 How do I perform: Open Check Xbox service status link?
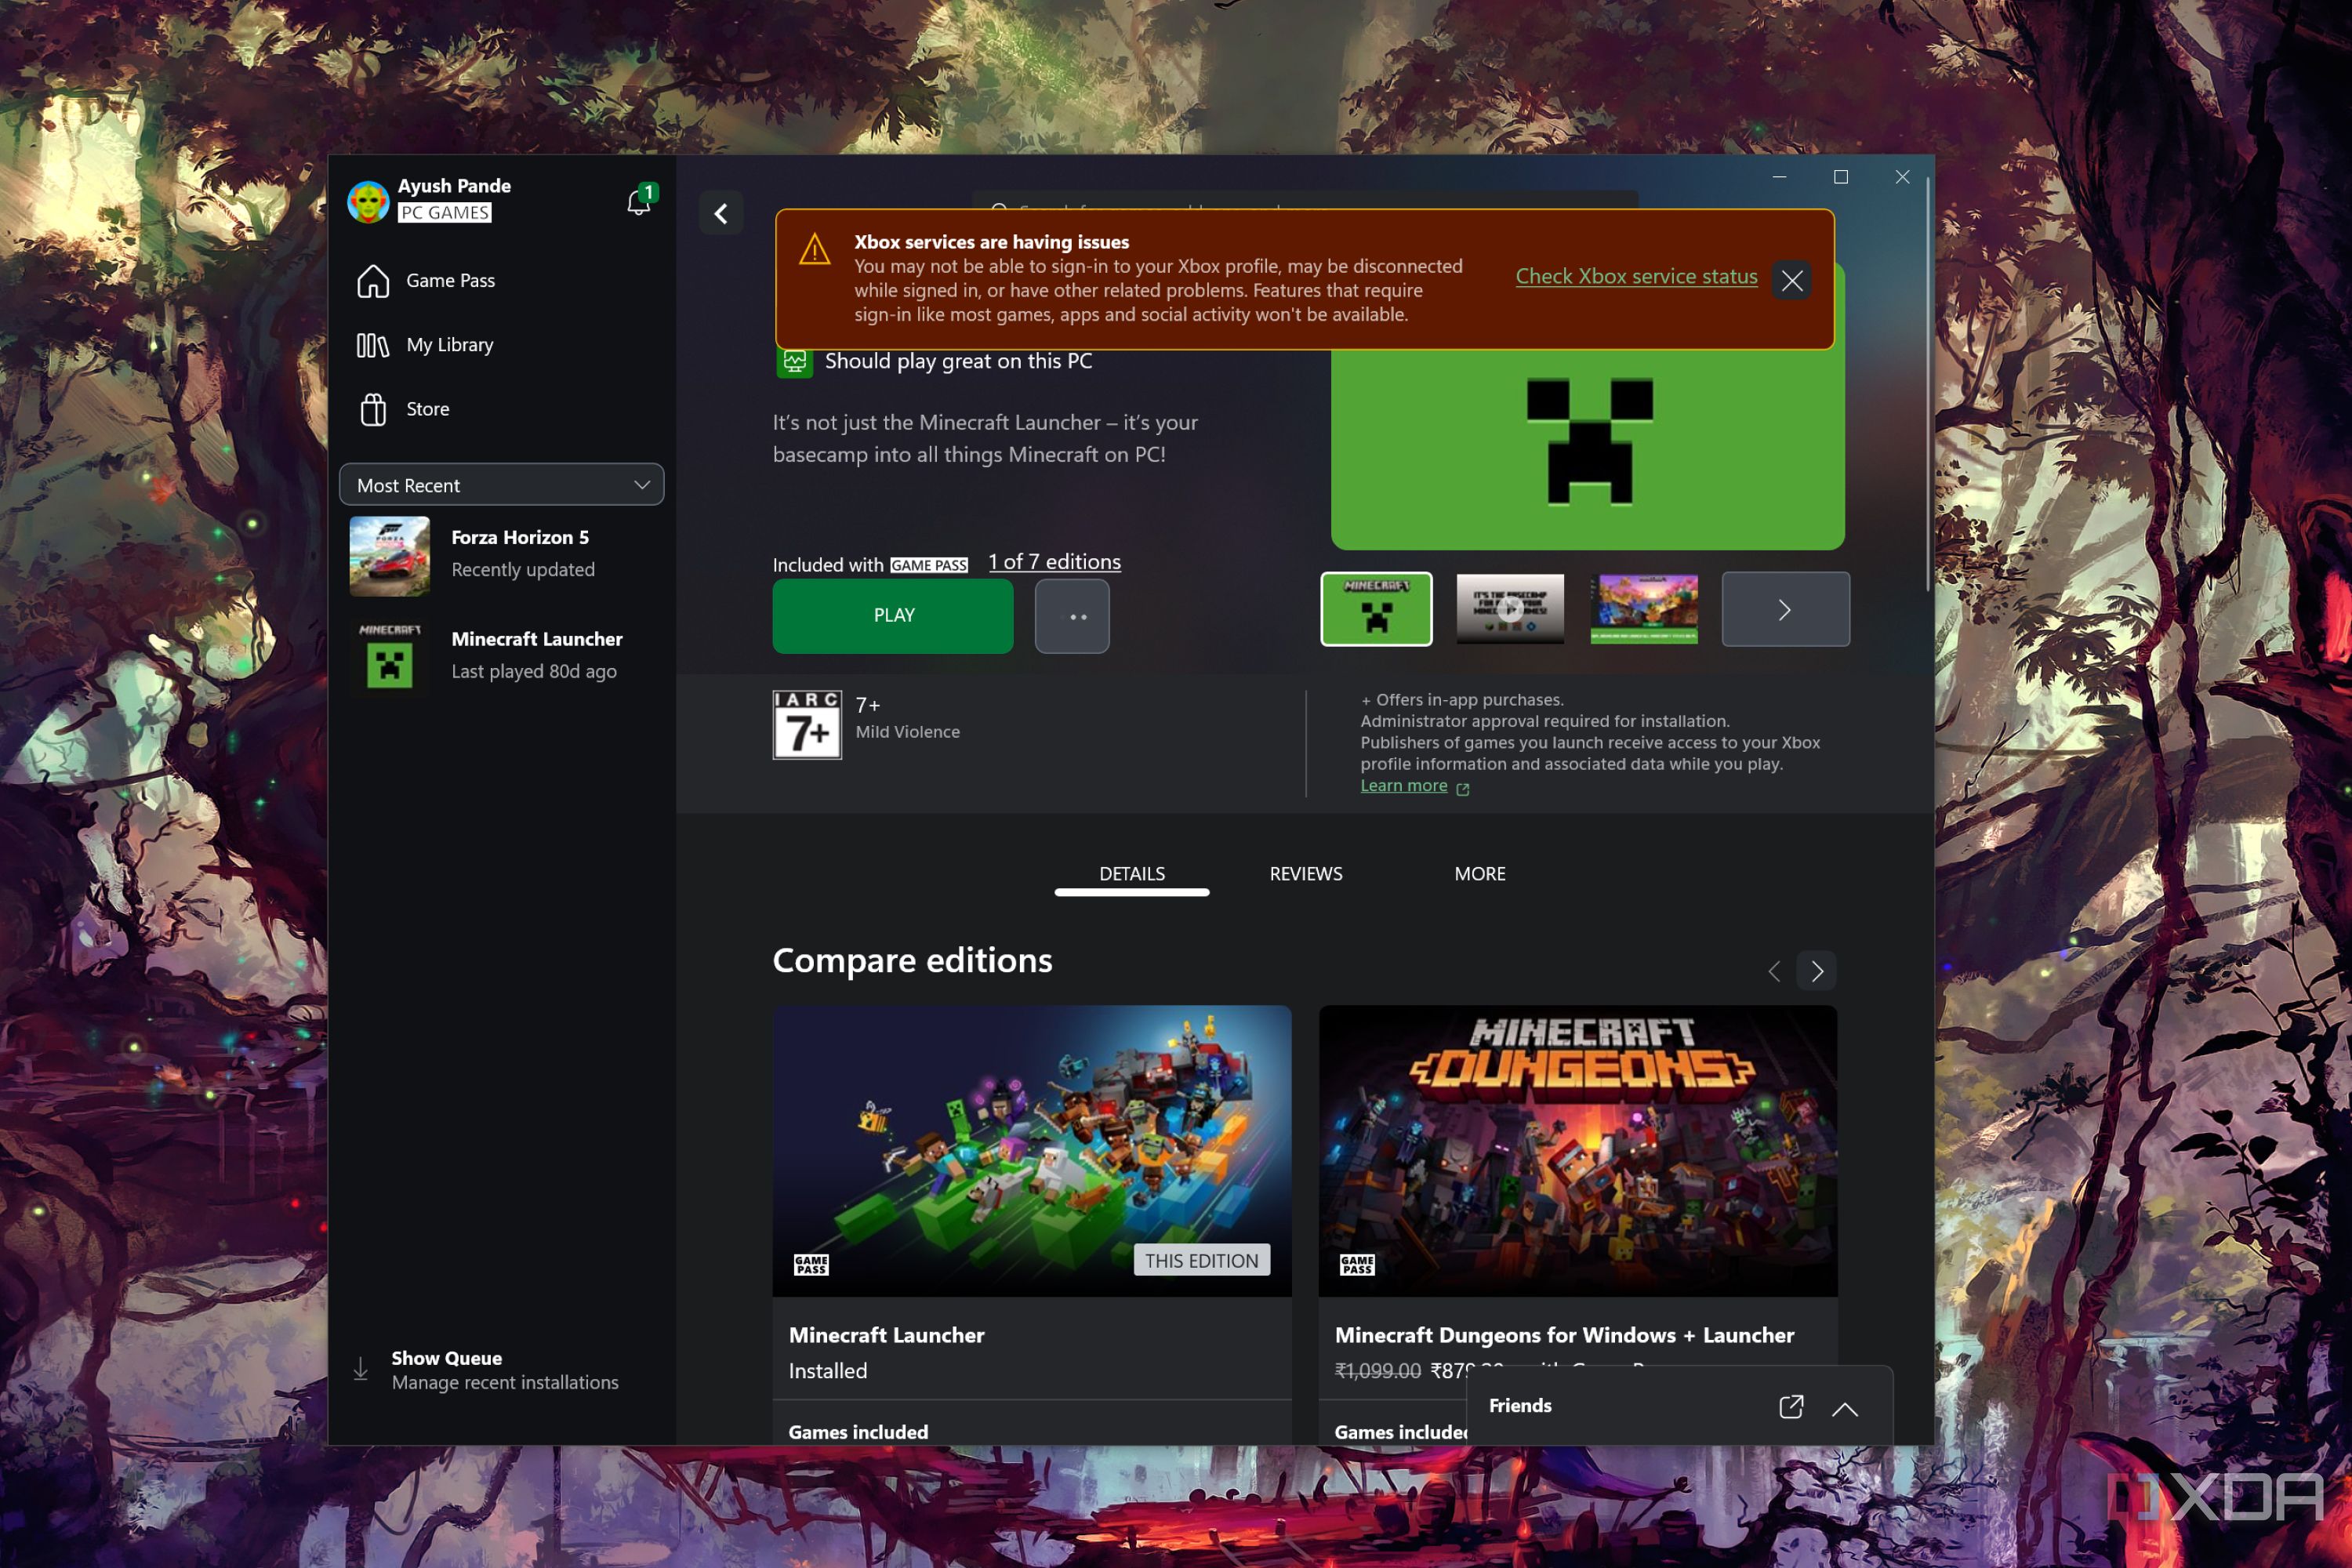coord(1636,277)
